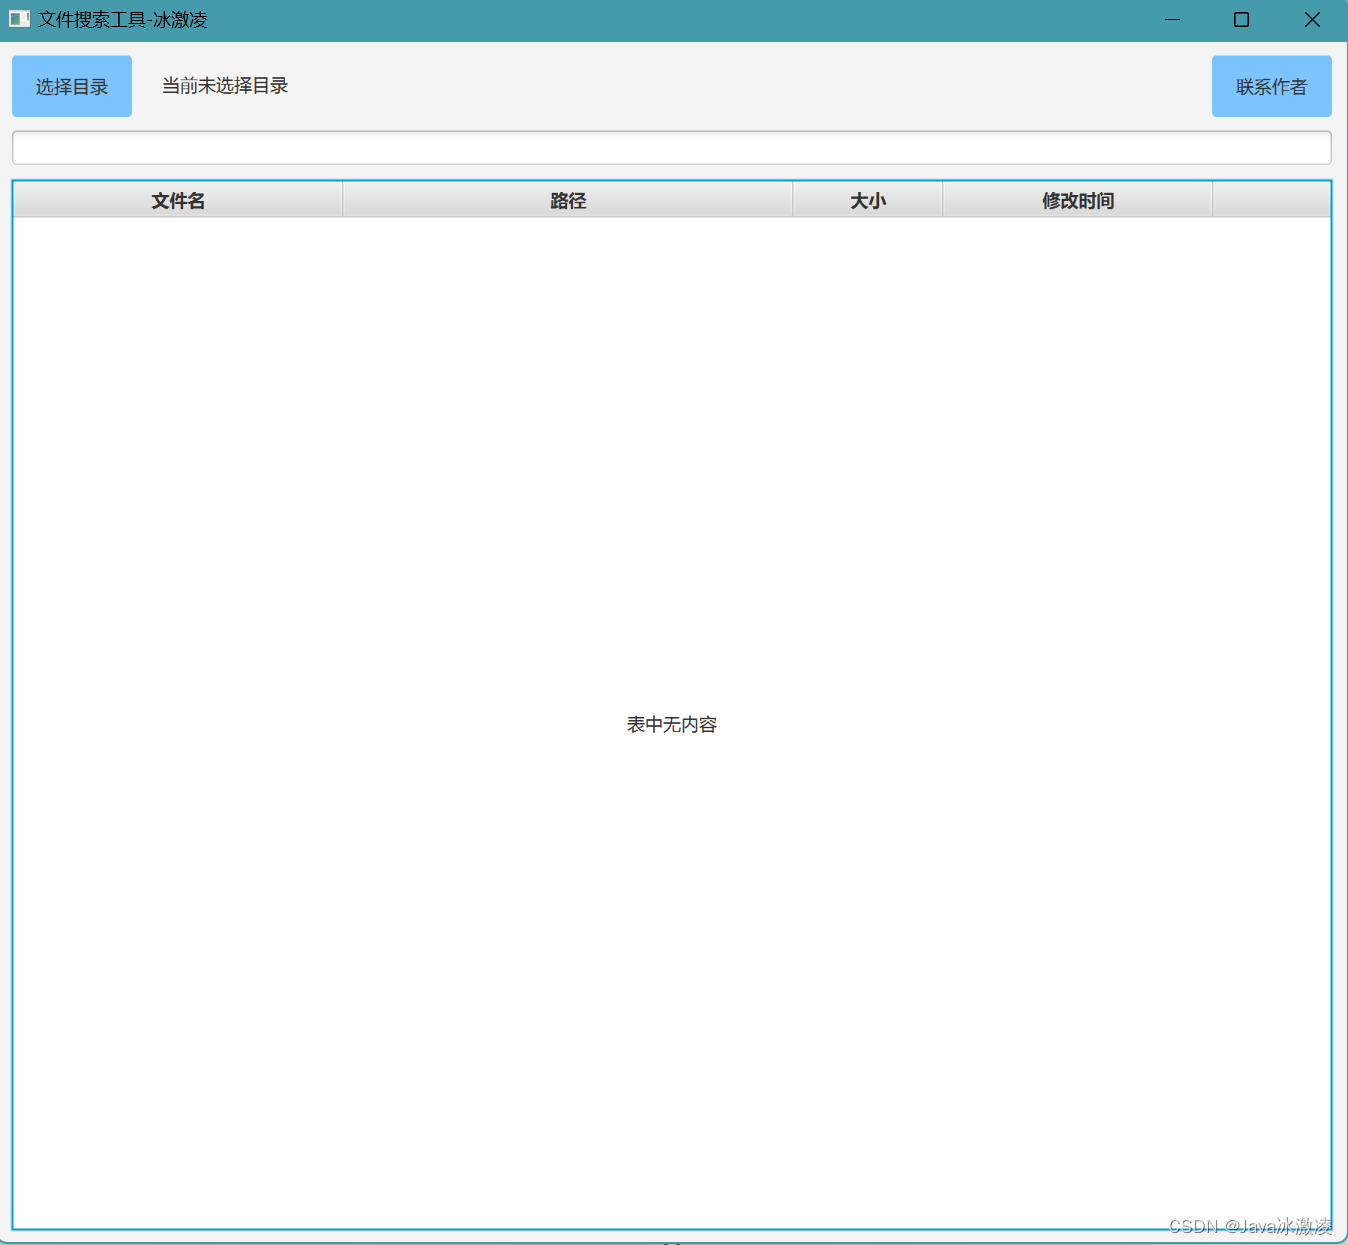1348x1245 pixels.
Task: Click the 当前未选择目录 label
Action: coord(225,86)
